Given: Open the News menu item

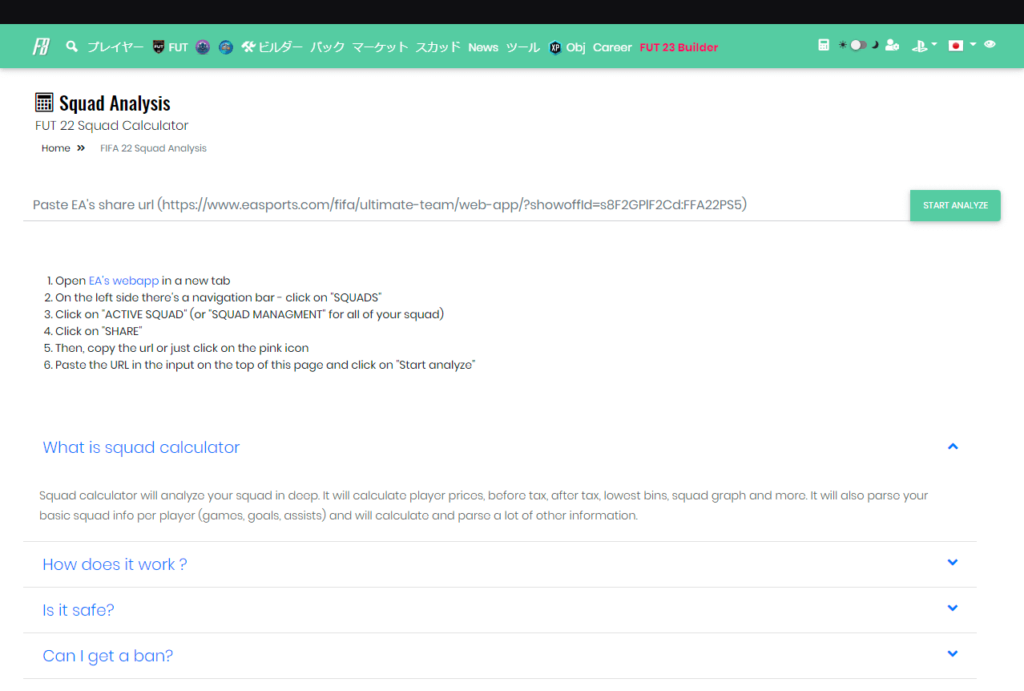Looking at the screenshot, I should click(x=483, y=47).
